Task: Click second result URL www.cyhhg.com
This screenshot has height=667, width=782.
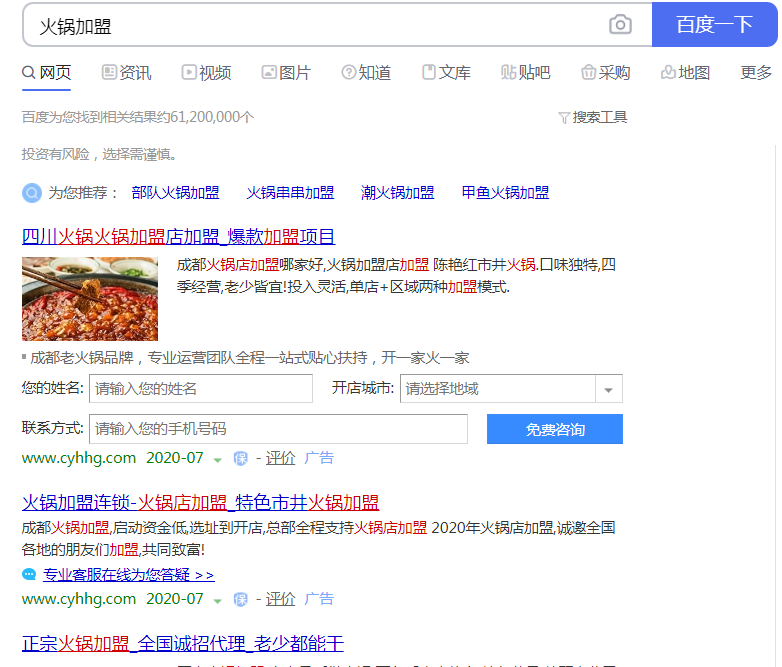Action: point(79,599)
